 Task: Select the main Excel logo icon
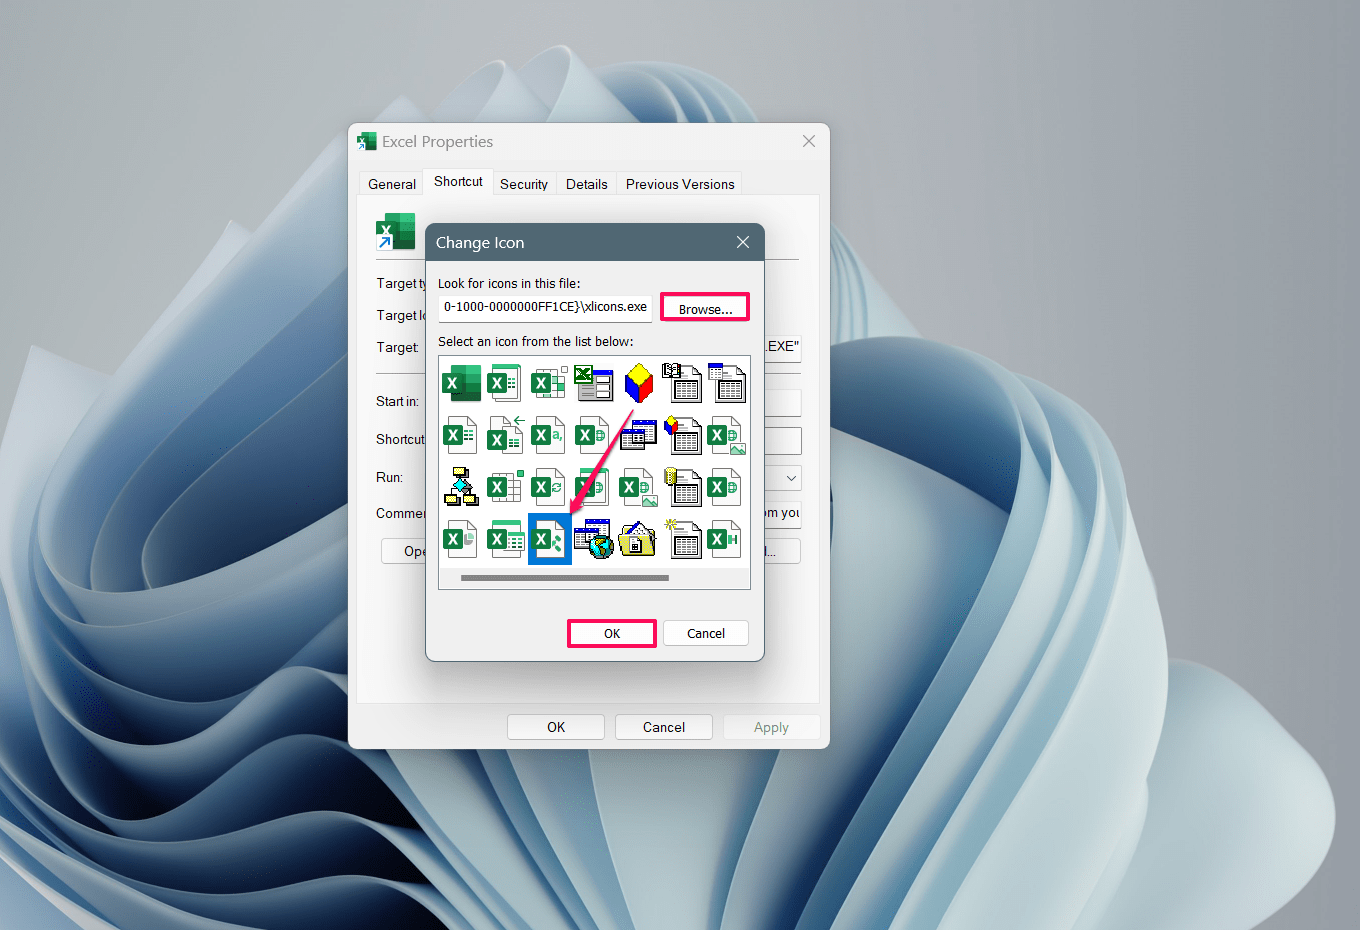461,383
